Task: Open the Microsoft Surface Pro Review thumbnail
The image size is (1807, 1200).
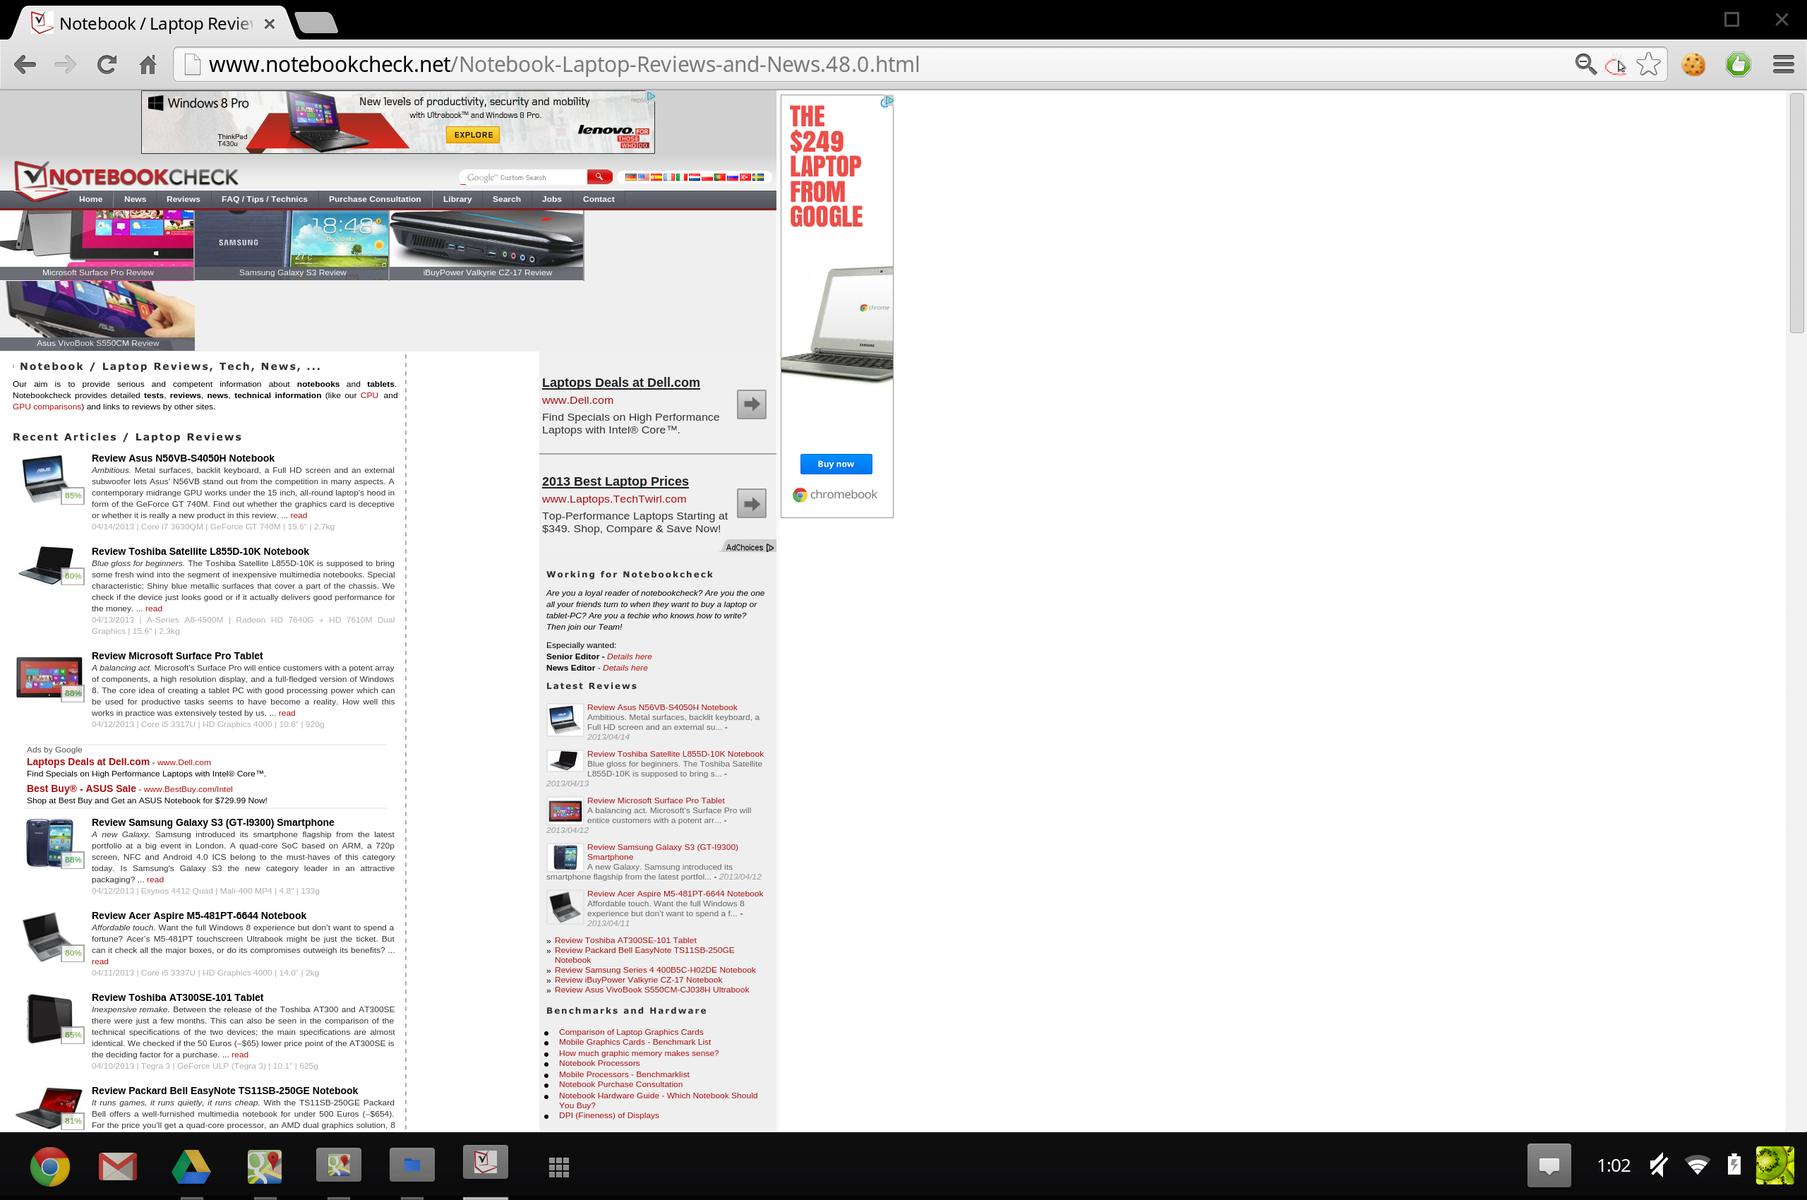Action: 97,245
